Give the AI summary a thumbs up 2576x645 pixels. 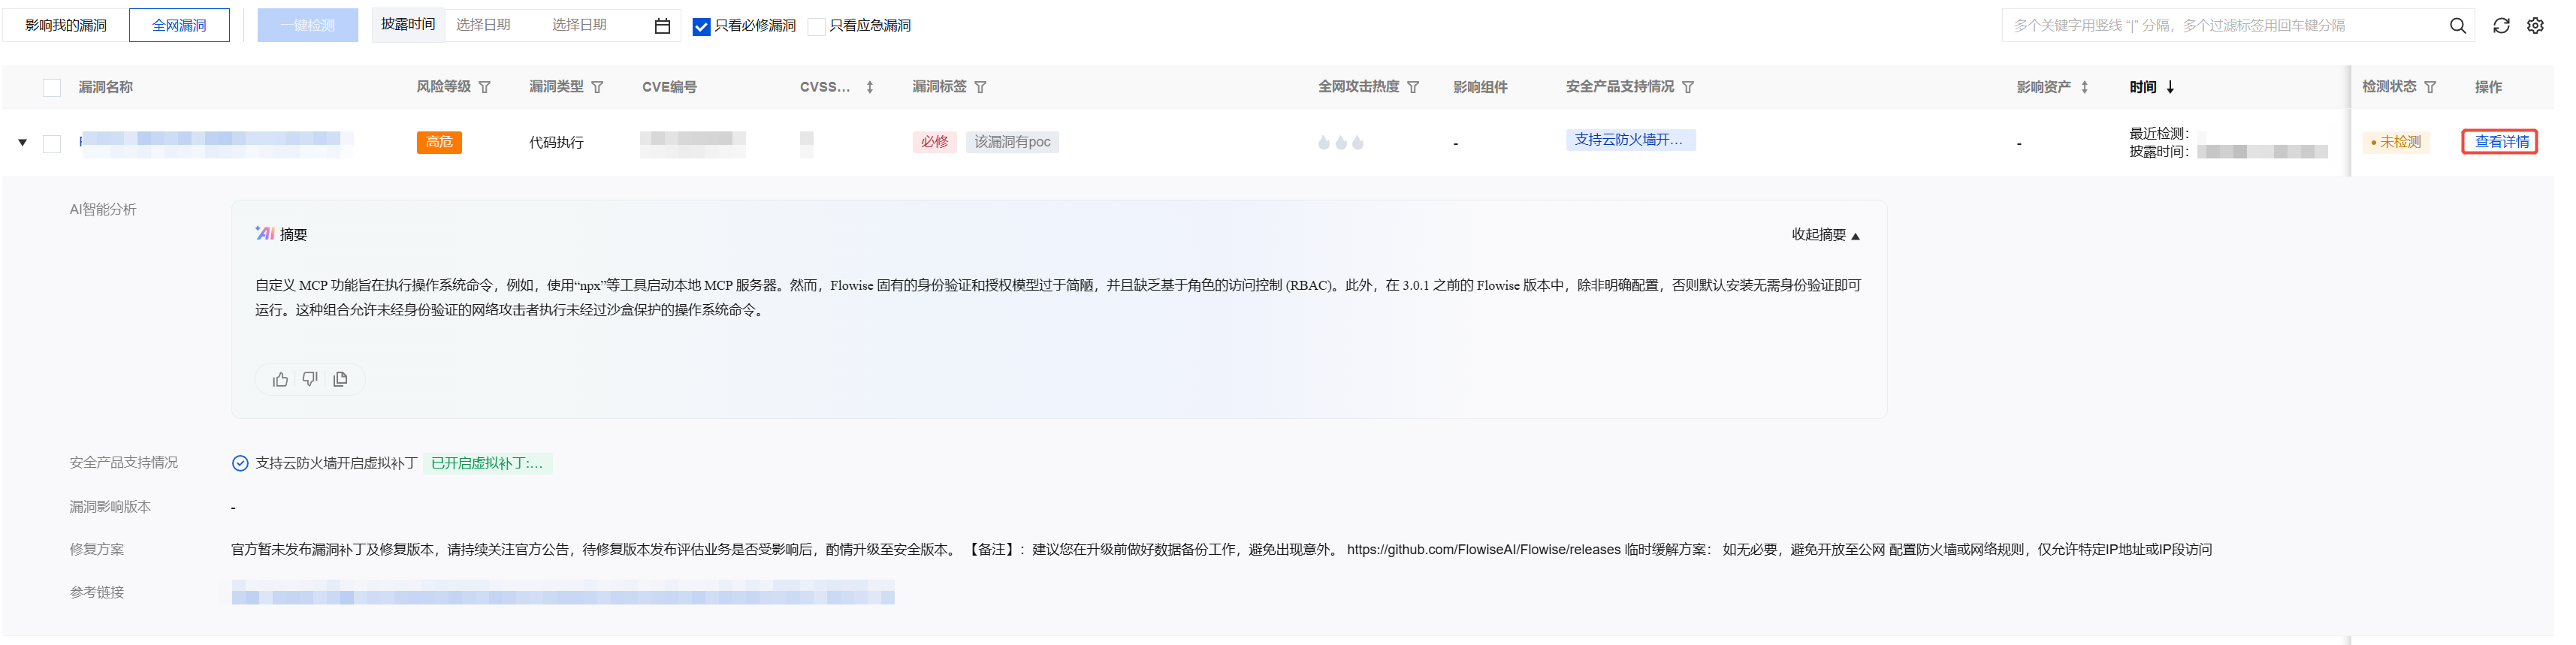click(x=280, y=380)
